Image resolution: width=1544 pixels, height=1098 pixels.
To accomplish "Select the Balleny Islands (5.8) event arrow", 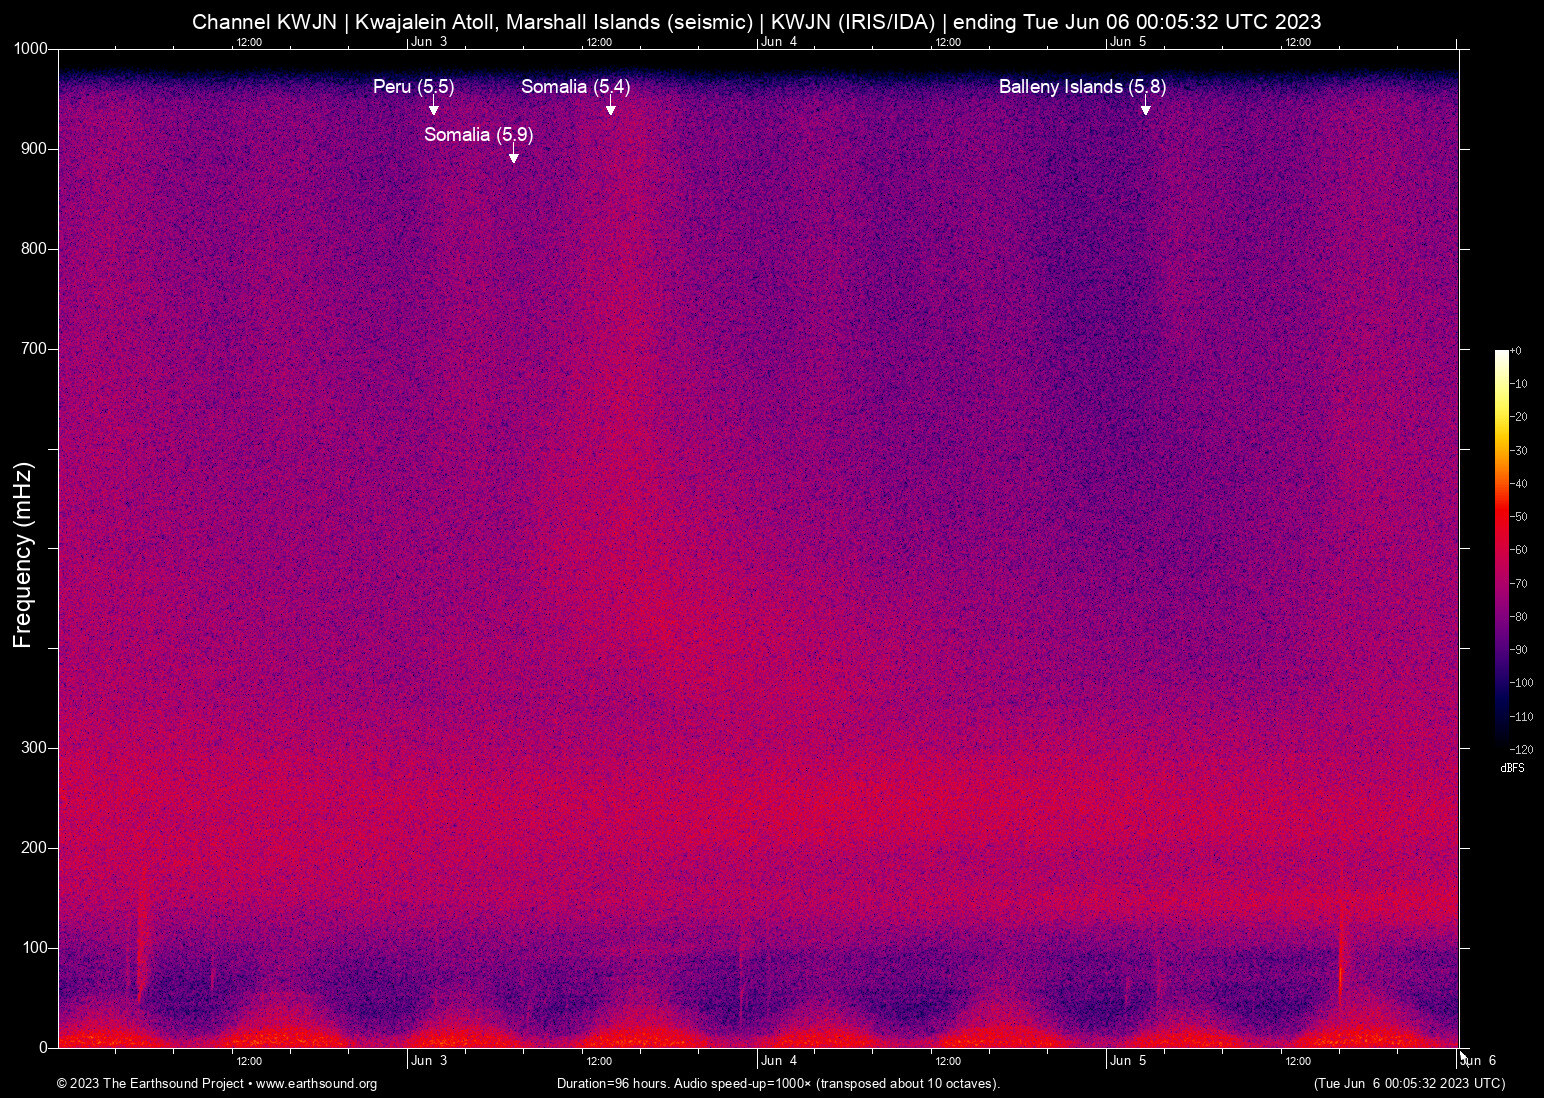I will [x=1146, y=110].
